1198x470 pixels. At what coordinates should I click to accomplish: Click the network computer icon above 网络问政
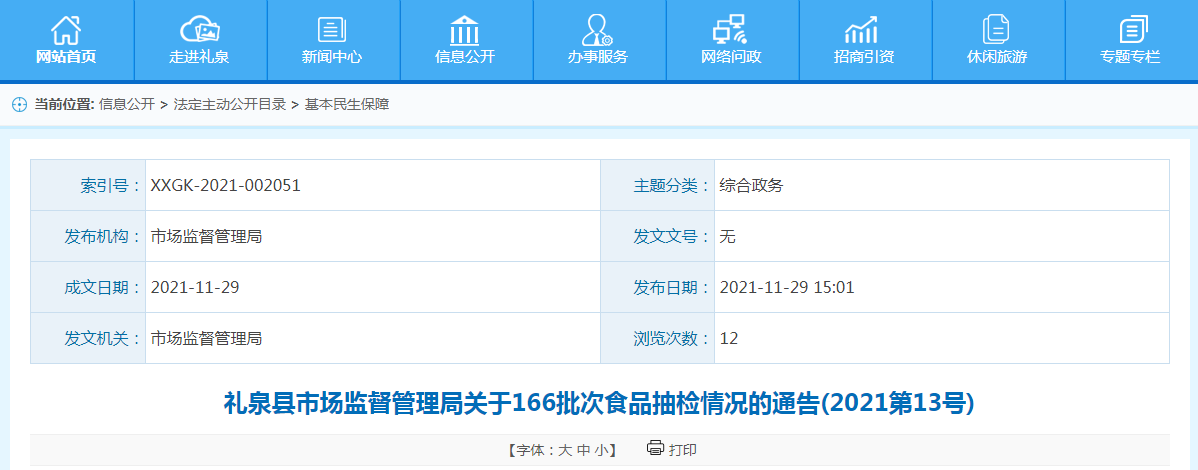point(731,30)
